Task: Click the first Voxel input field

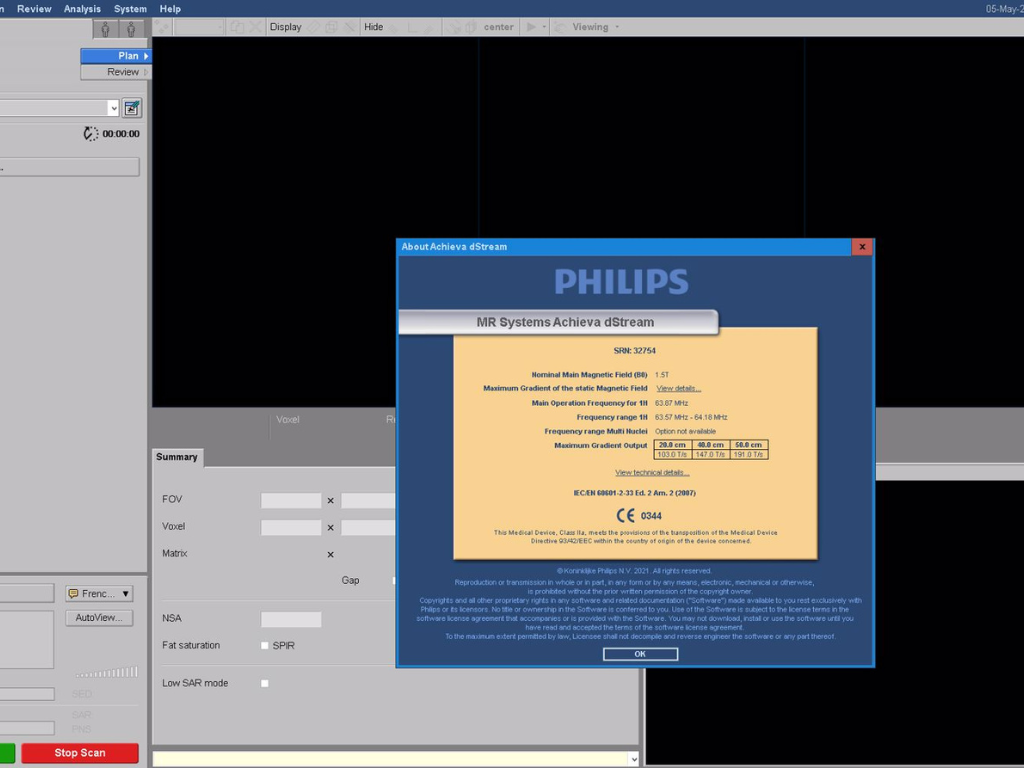Action: 291,527
